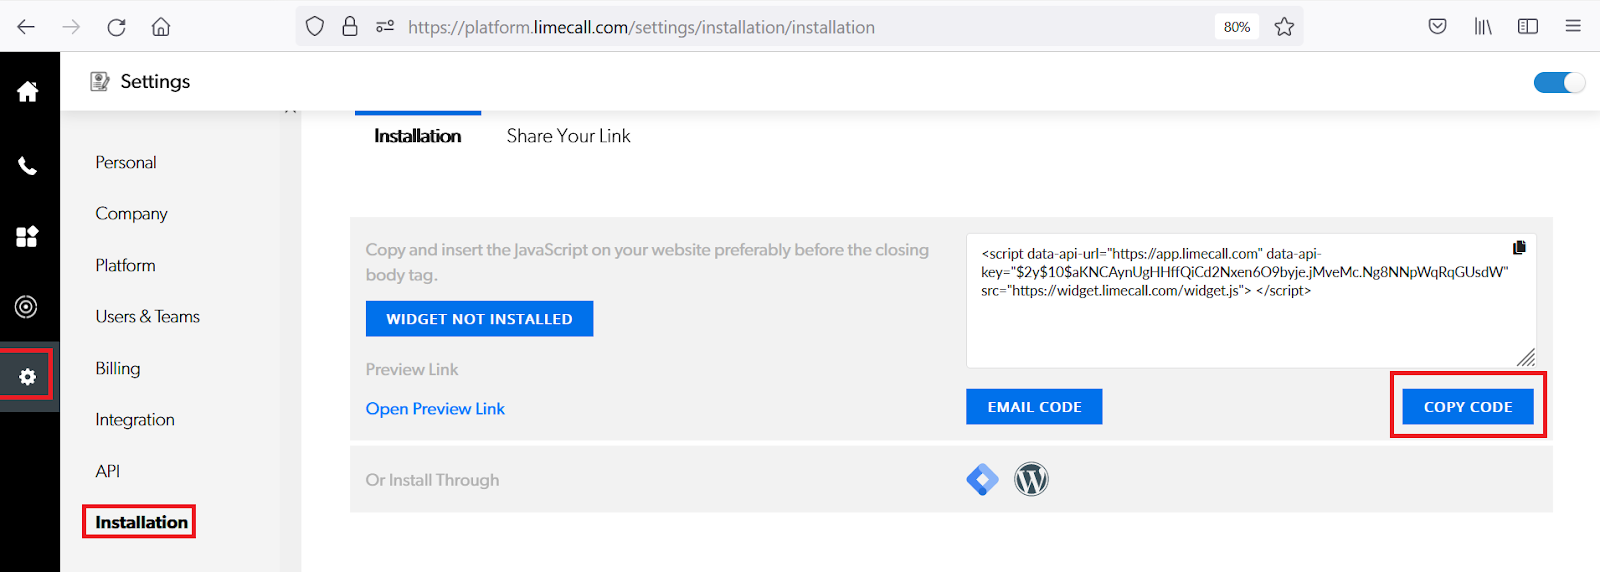Bookmark this page with star icon

coord(1284,27)
